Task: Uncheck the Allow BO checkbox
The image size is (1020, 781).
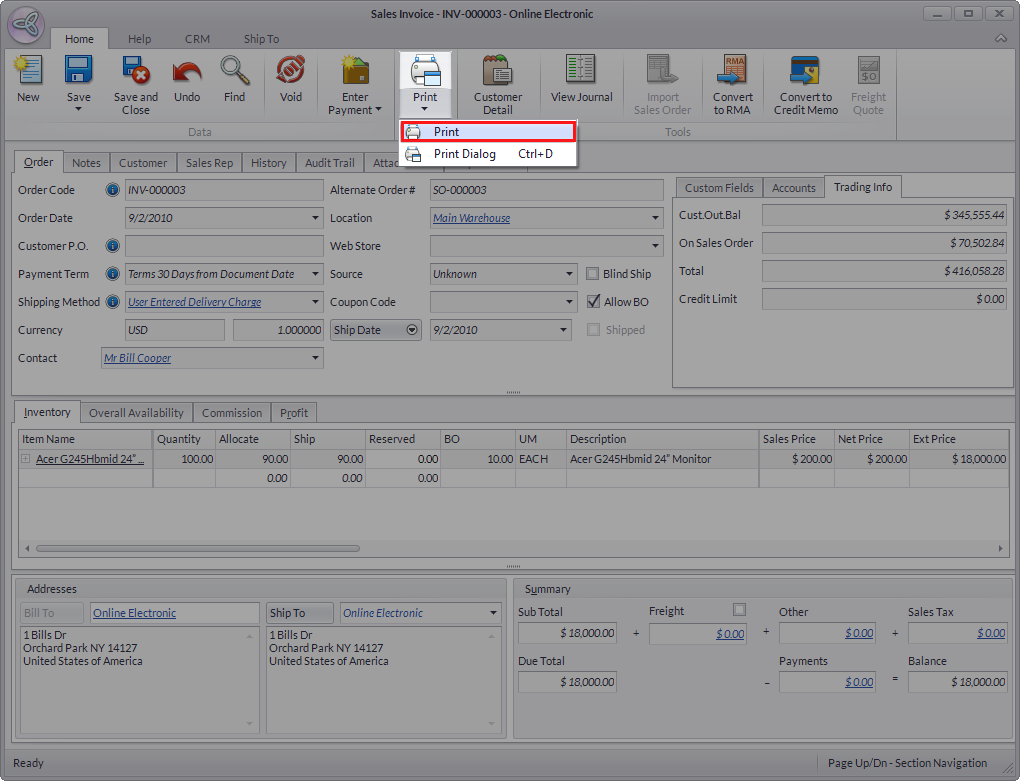Action: pos(593,302)
